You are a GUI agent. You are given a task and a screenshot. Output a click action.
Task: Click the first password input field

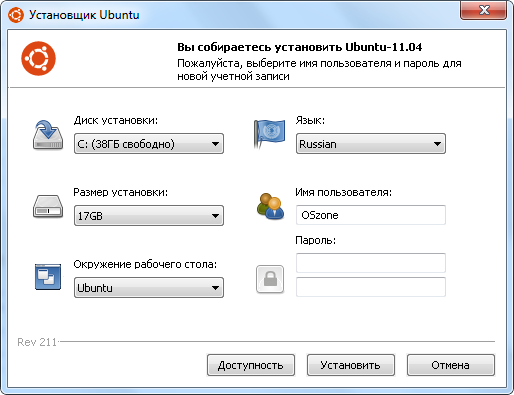[371, 263]
